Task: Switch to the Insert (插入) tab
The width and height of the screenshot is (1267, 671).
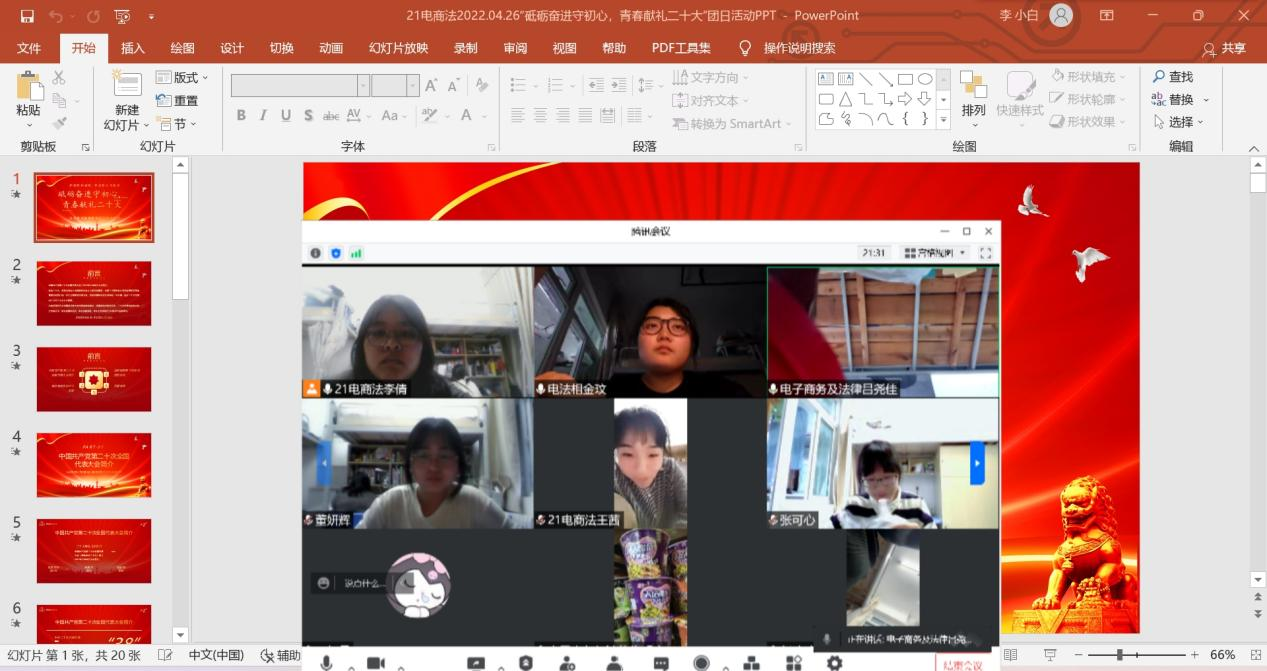Action: pyautogui.click(x=133, y=48)
